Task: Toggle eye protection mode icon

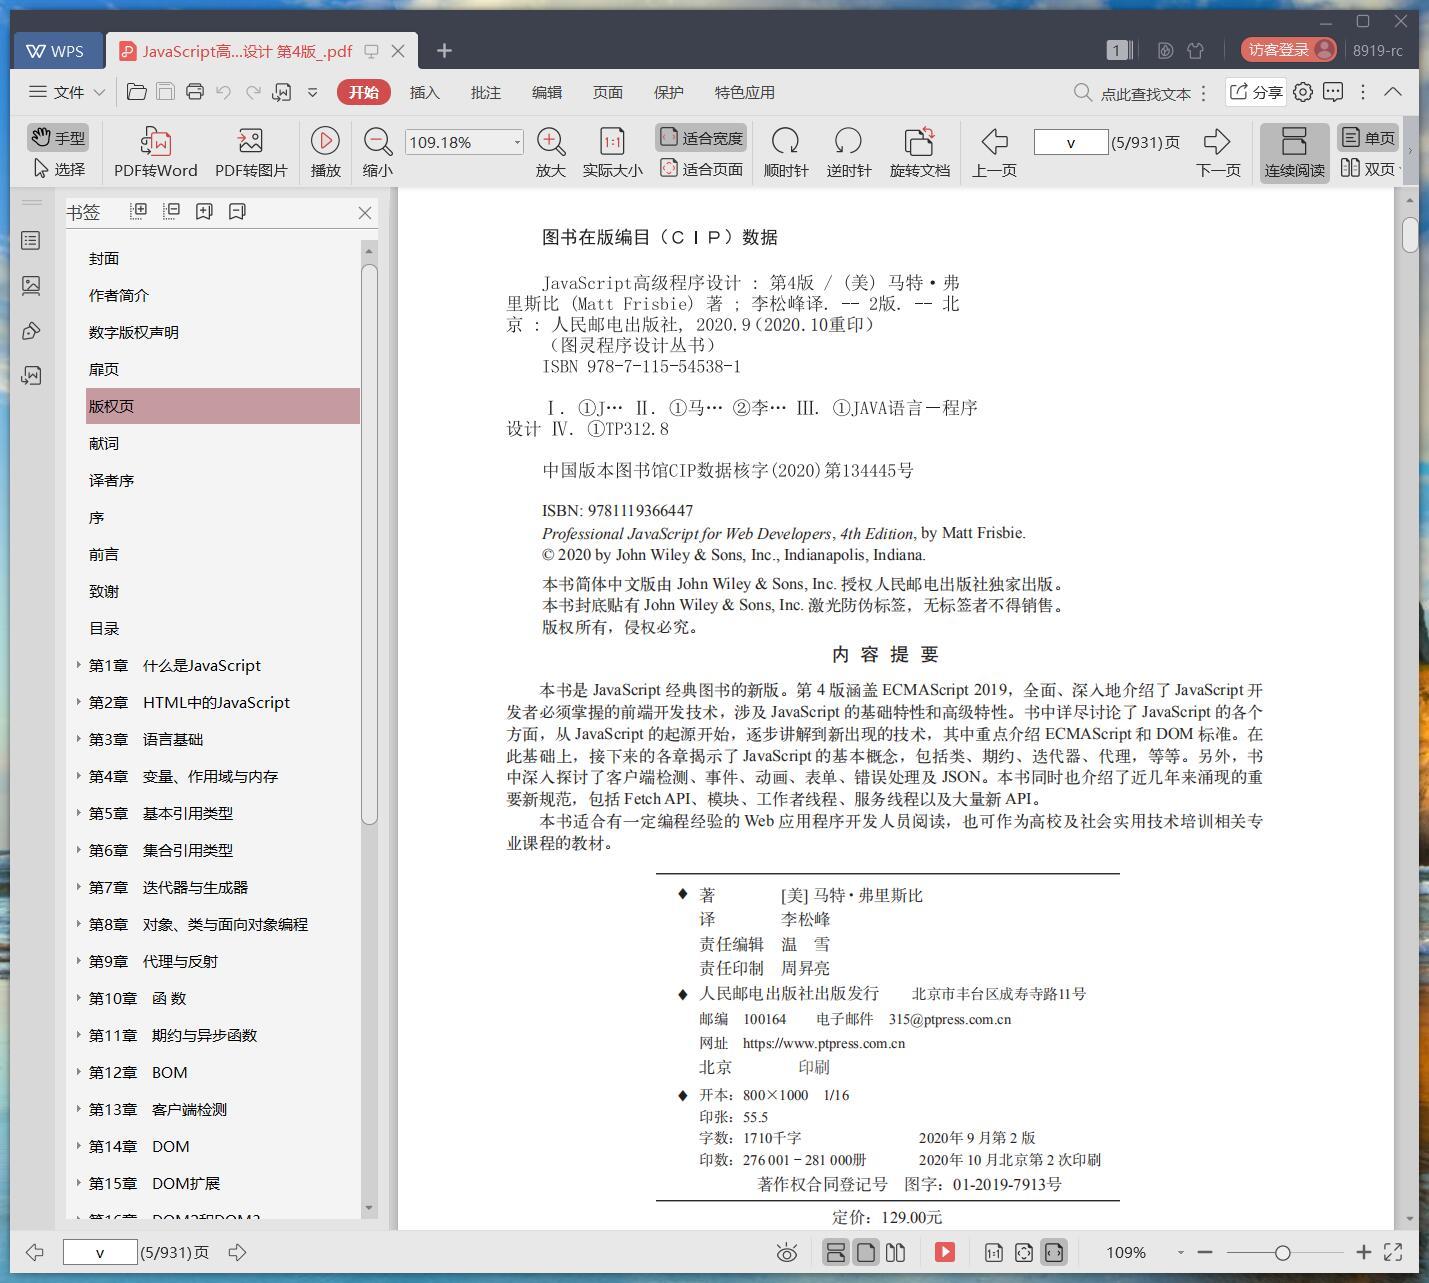Action: [787, 1252]
